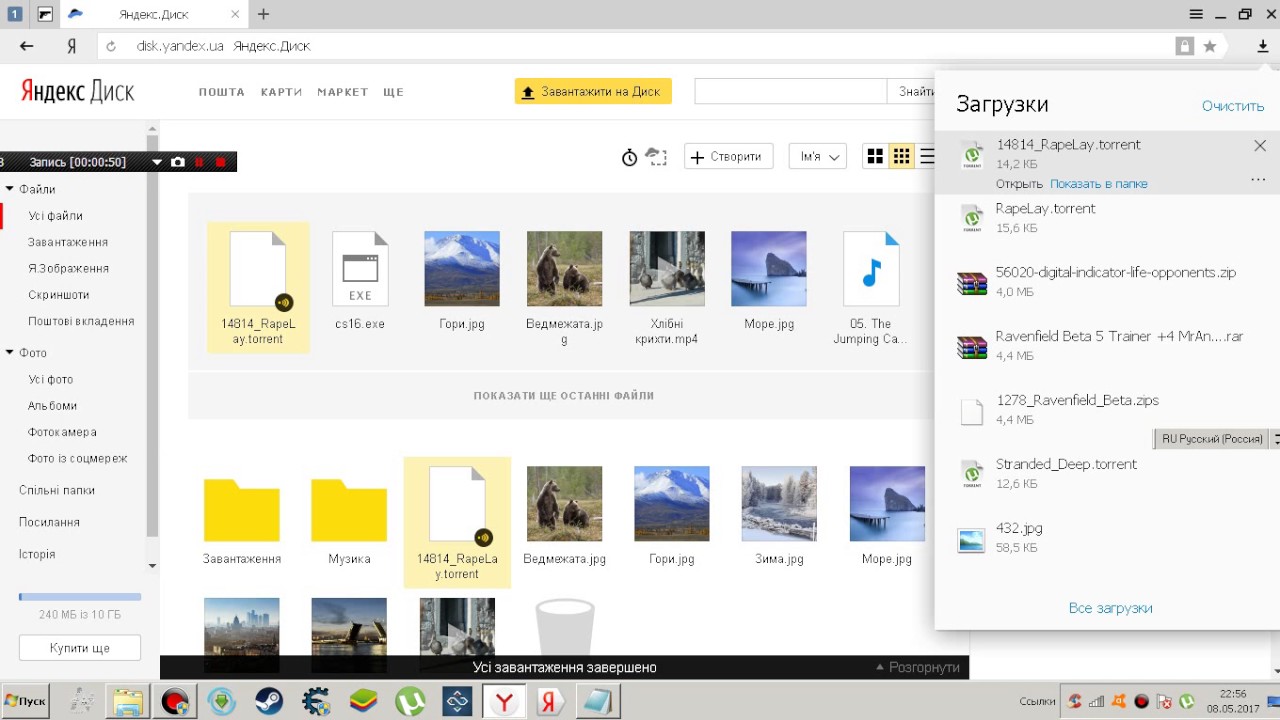
Task: Open Фотокамера in the sidebar
Action: click(62, 432)
